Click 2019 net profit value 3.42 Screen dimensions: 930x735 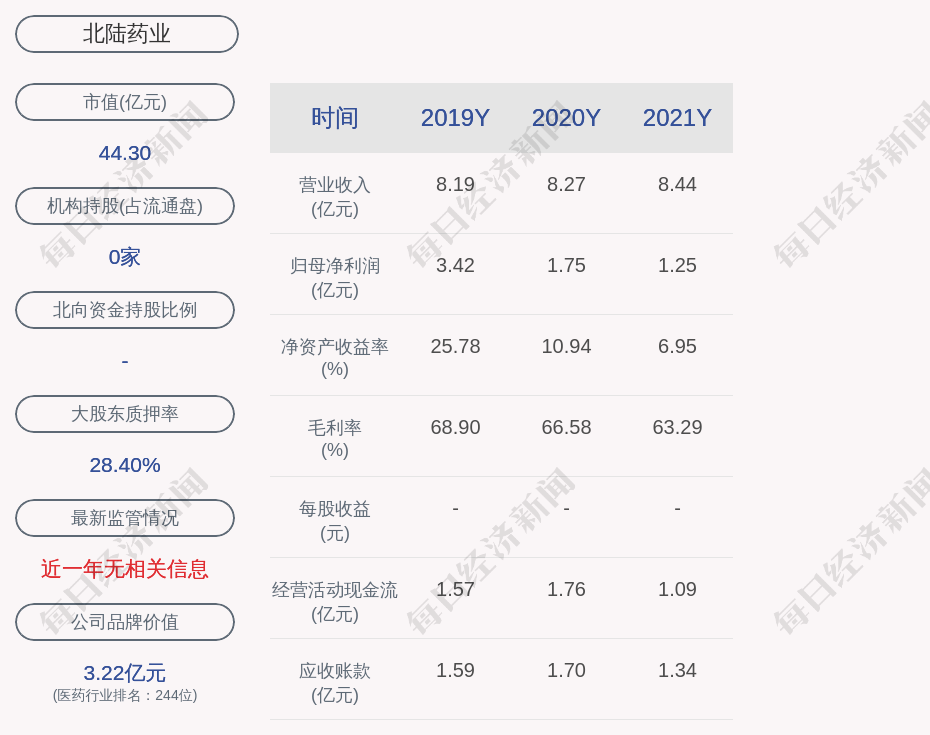(x=456, y=265)
